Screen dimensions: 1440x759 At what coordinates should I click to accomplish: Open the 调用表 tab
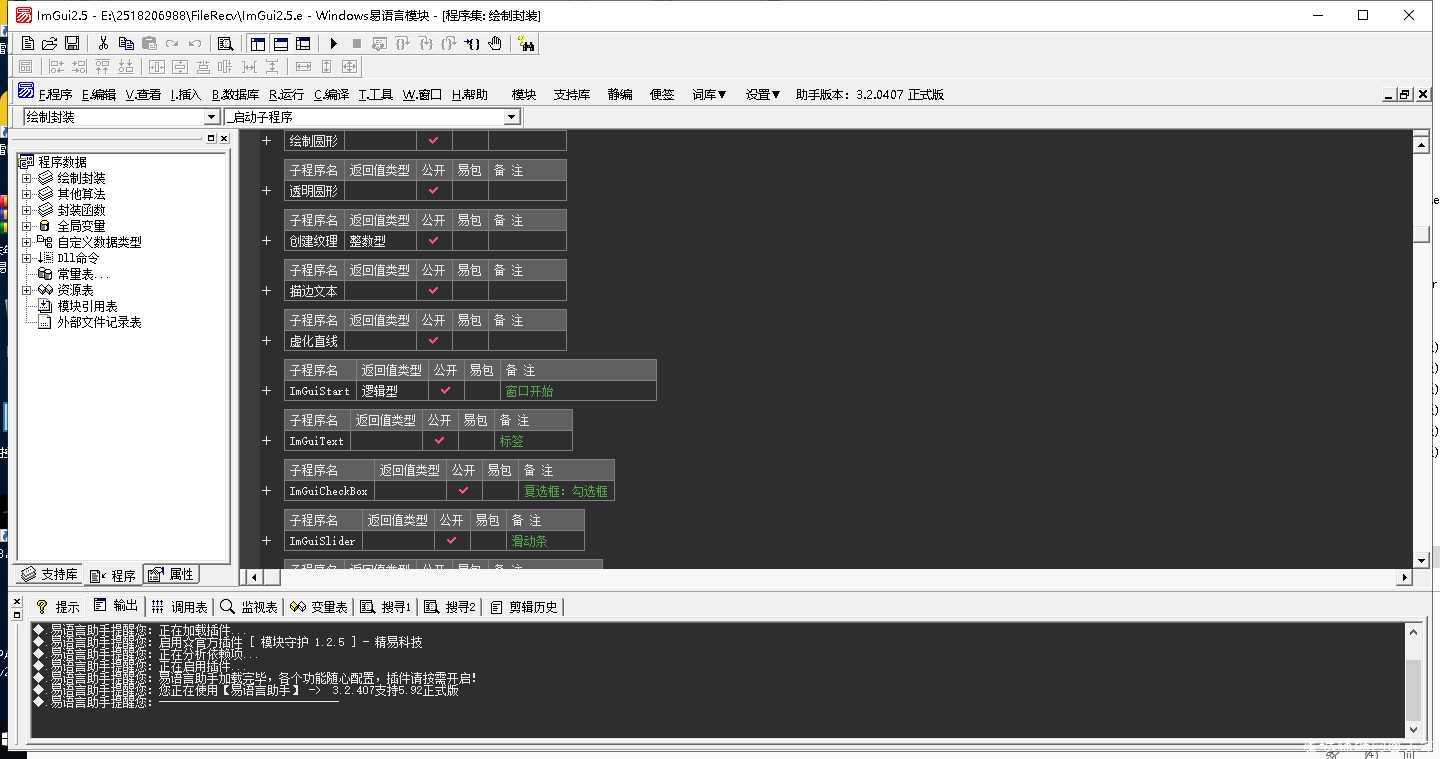180,607
